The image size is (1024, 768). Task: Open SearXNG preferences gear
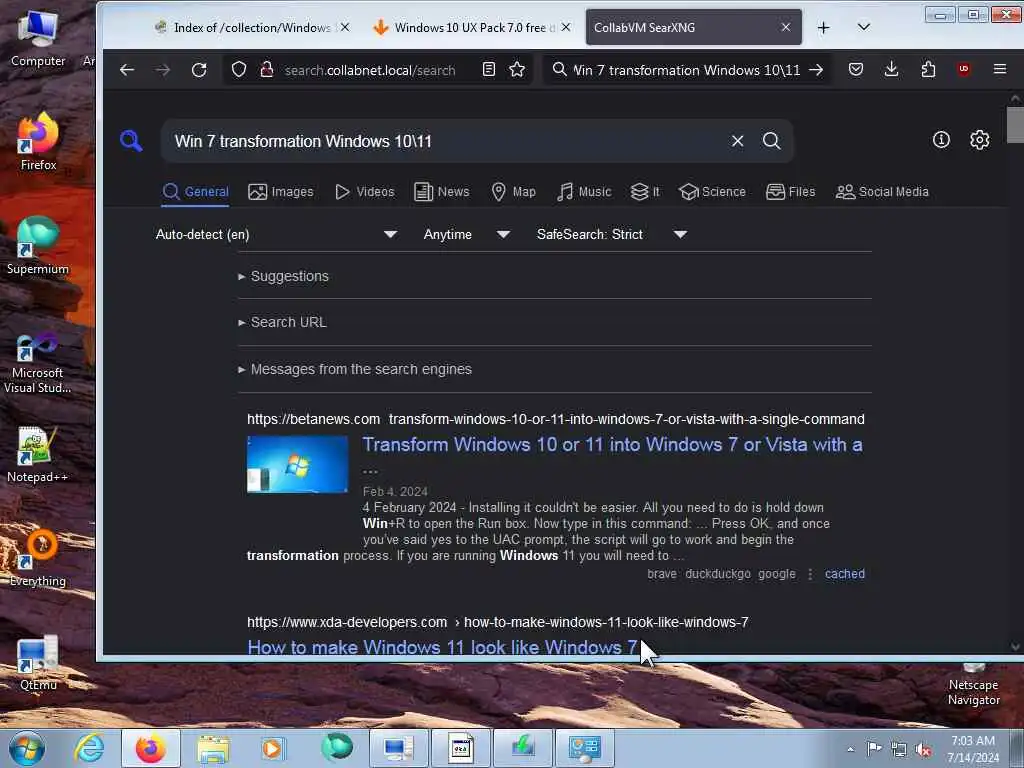click(980, 140)
